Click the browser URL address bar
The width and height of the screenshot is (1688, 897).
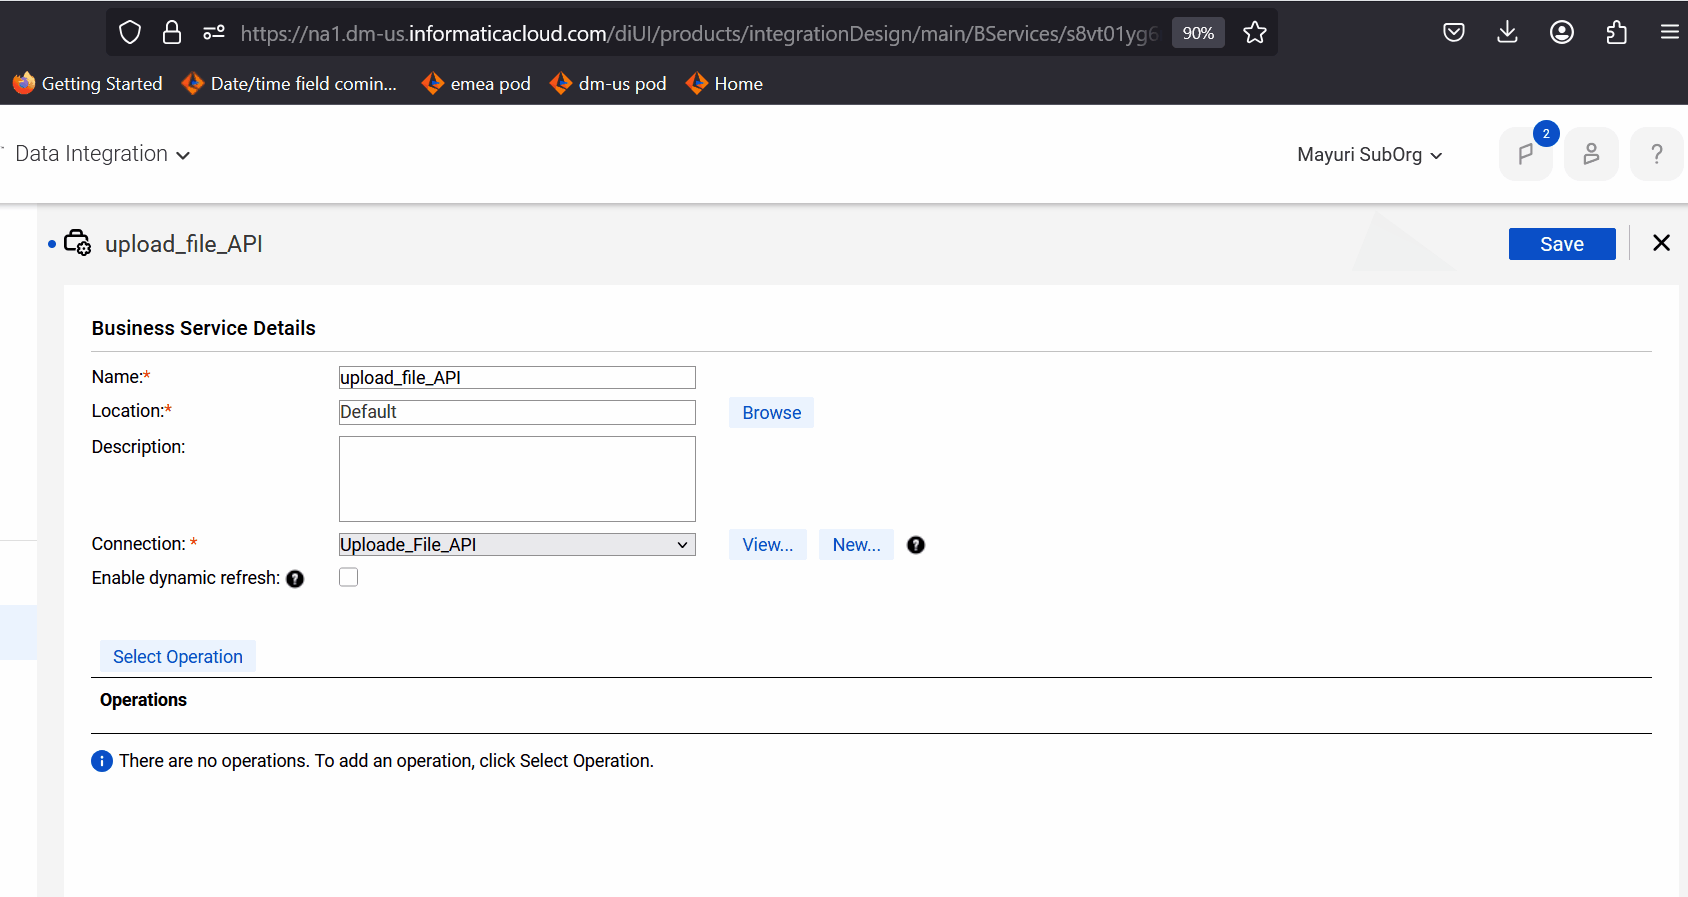coord(698,33)
